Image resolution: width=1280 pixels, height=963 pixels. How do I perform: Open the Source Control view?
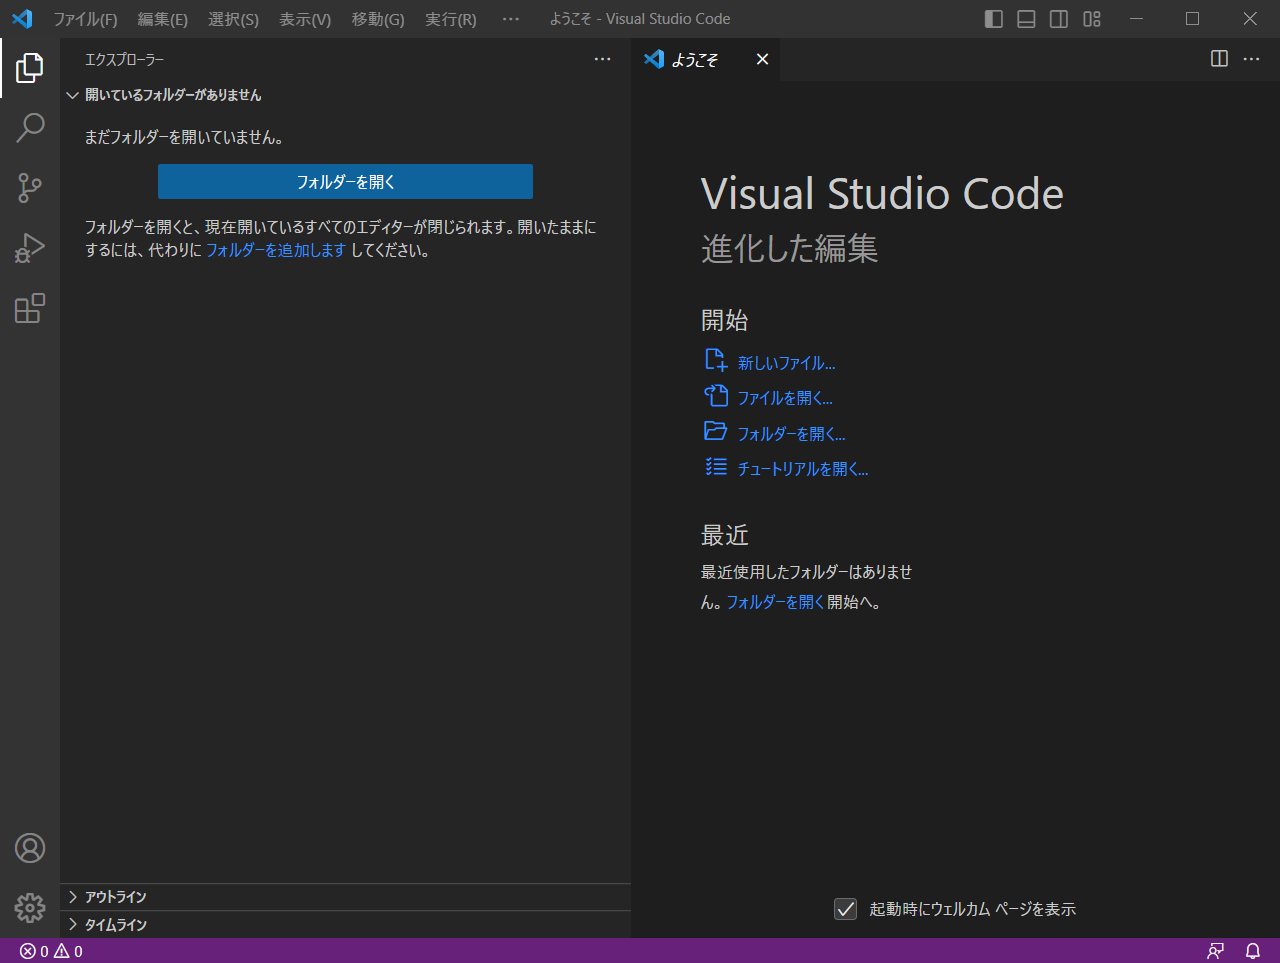coord(30,188)
